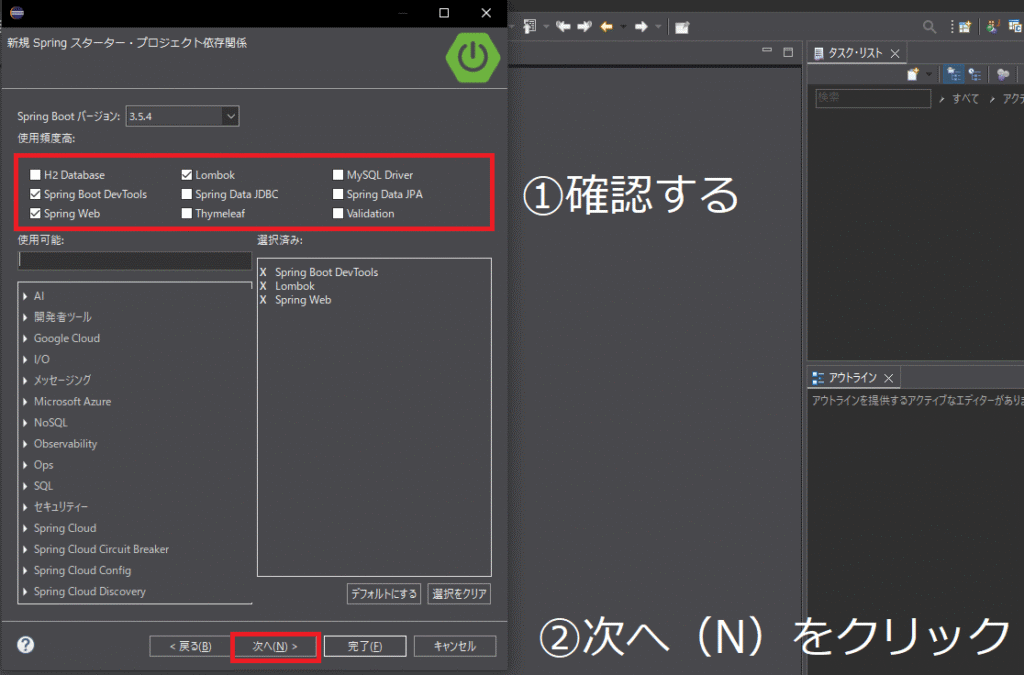Enable the Validation checkbox
1024x675 pixels.
pos(338,213)
